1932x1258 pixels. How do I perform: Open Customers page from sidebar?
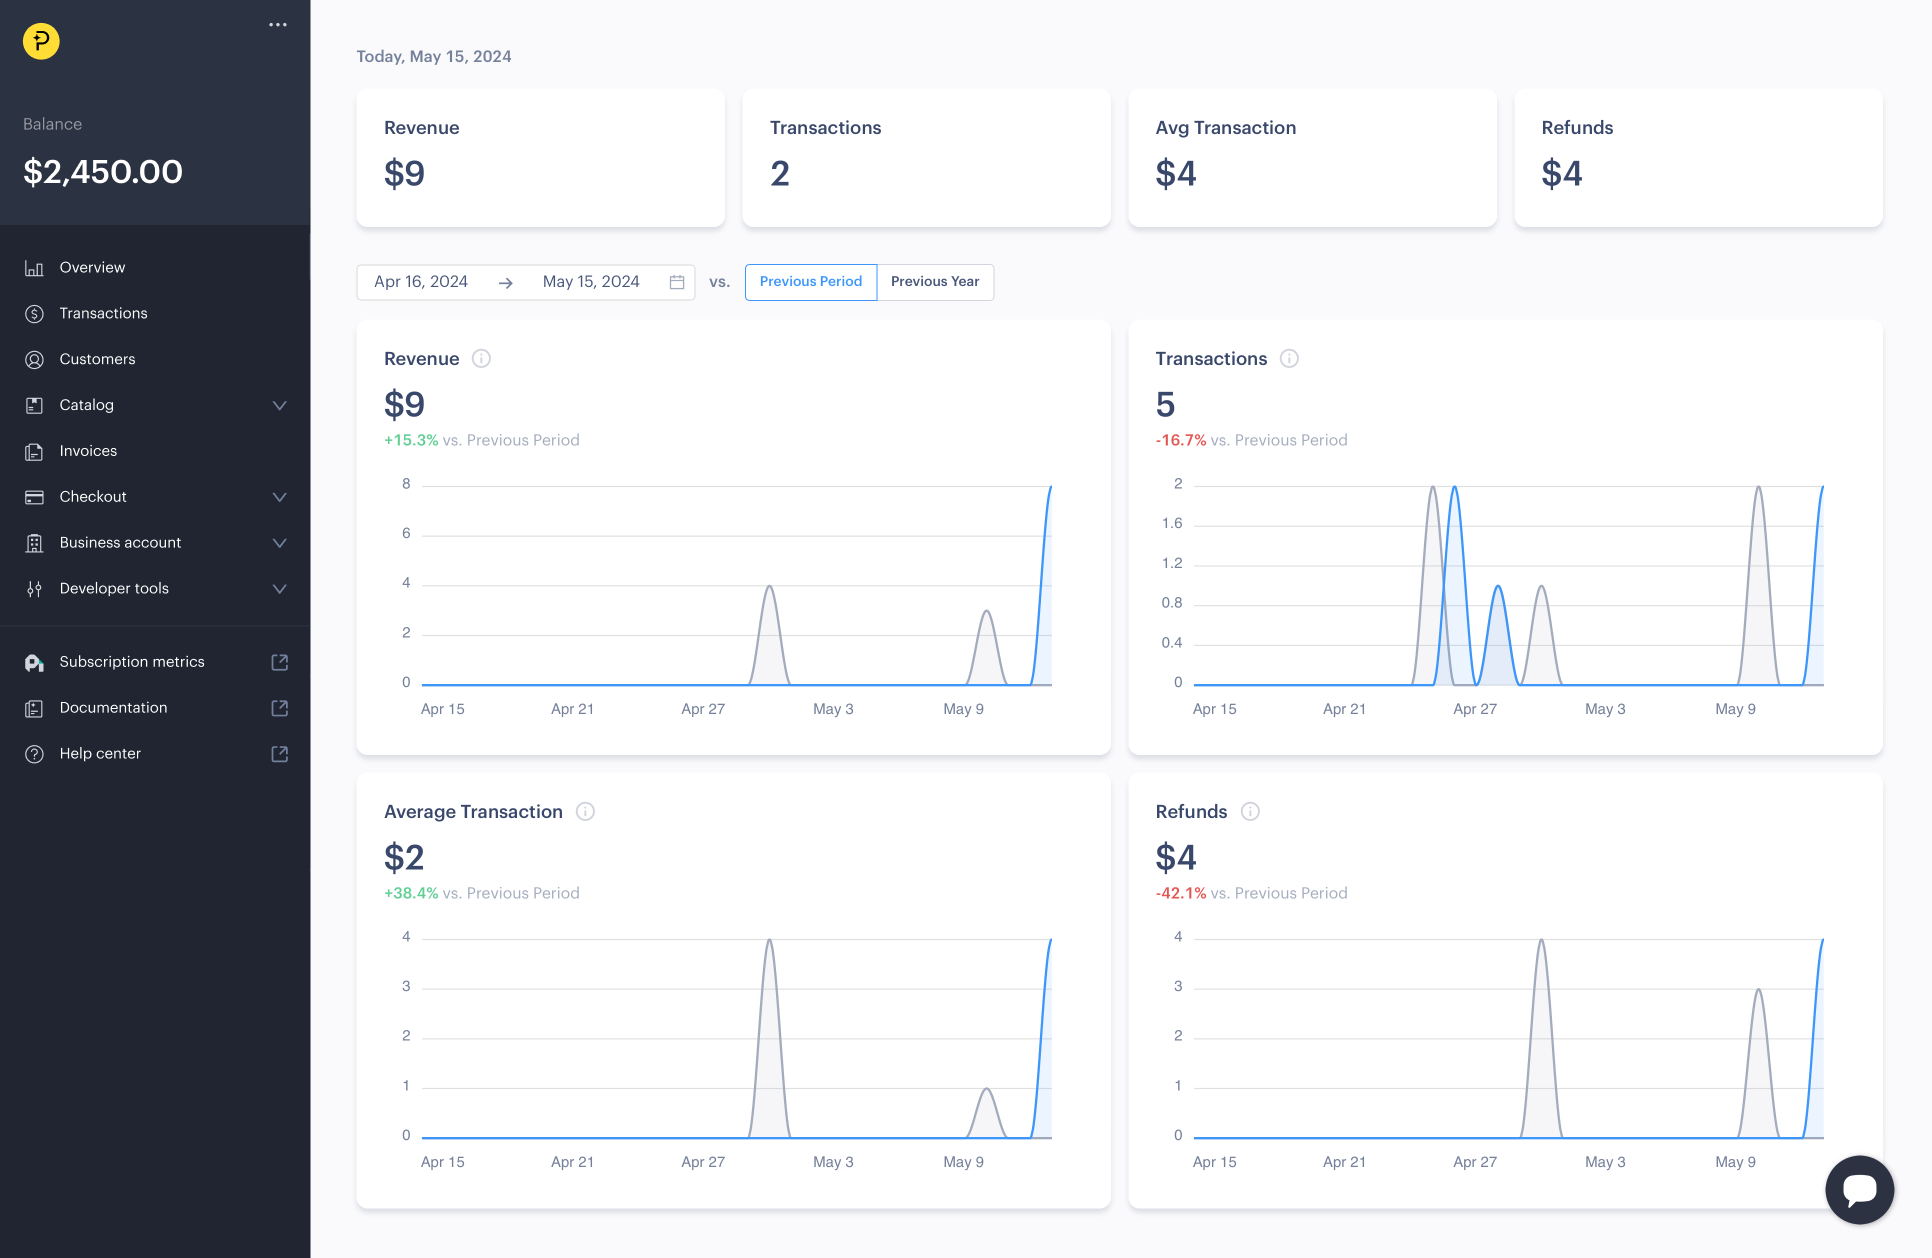[97, 360]
